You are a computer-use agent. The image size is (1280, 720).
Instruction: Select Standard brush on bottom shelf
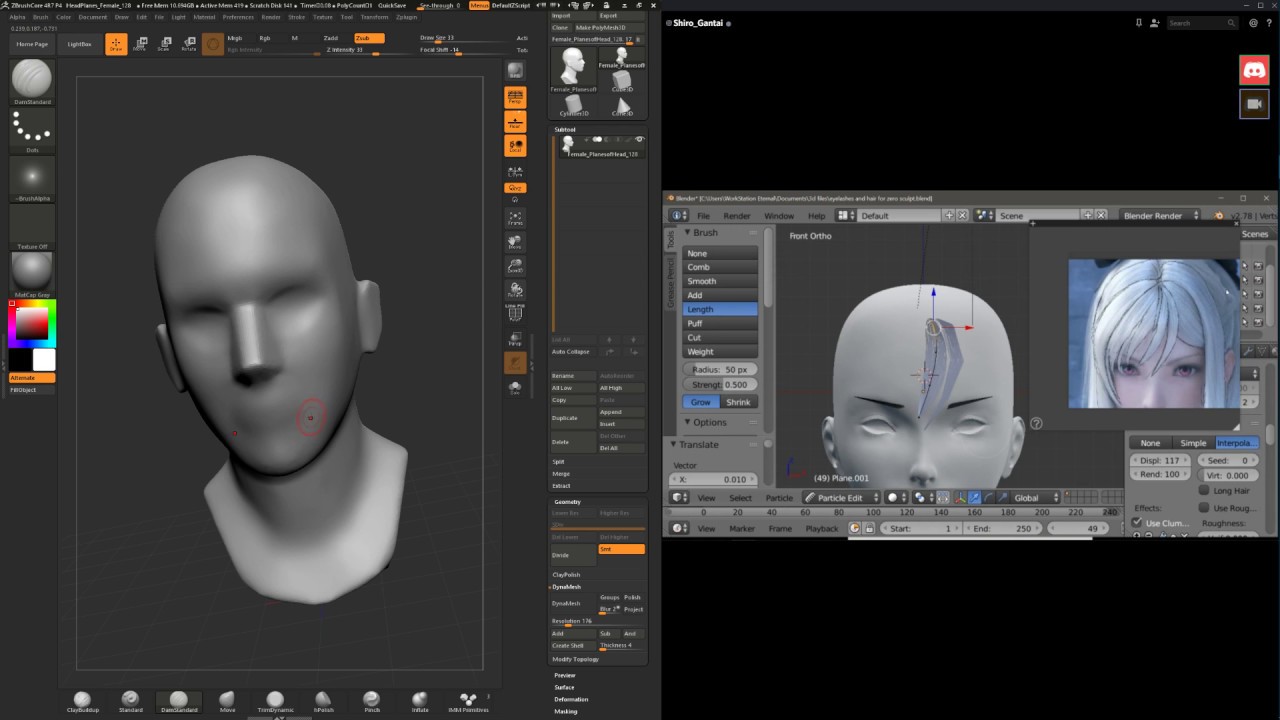pos(130,702)
